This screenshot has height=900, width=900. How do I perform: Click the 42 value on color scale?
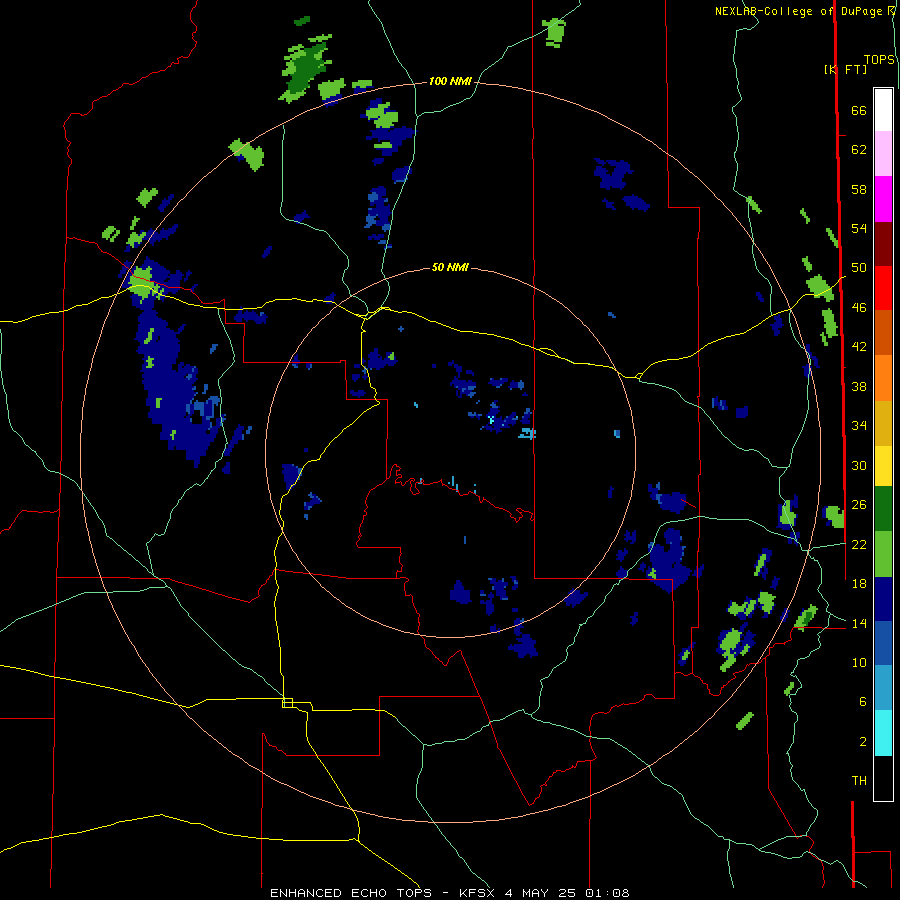tap(859, 347)
